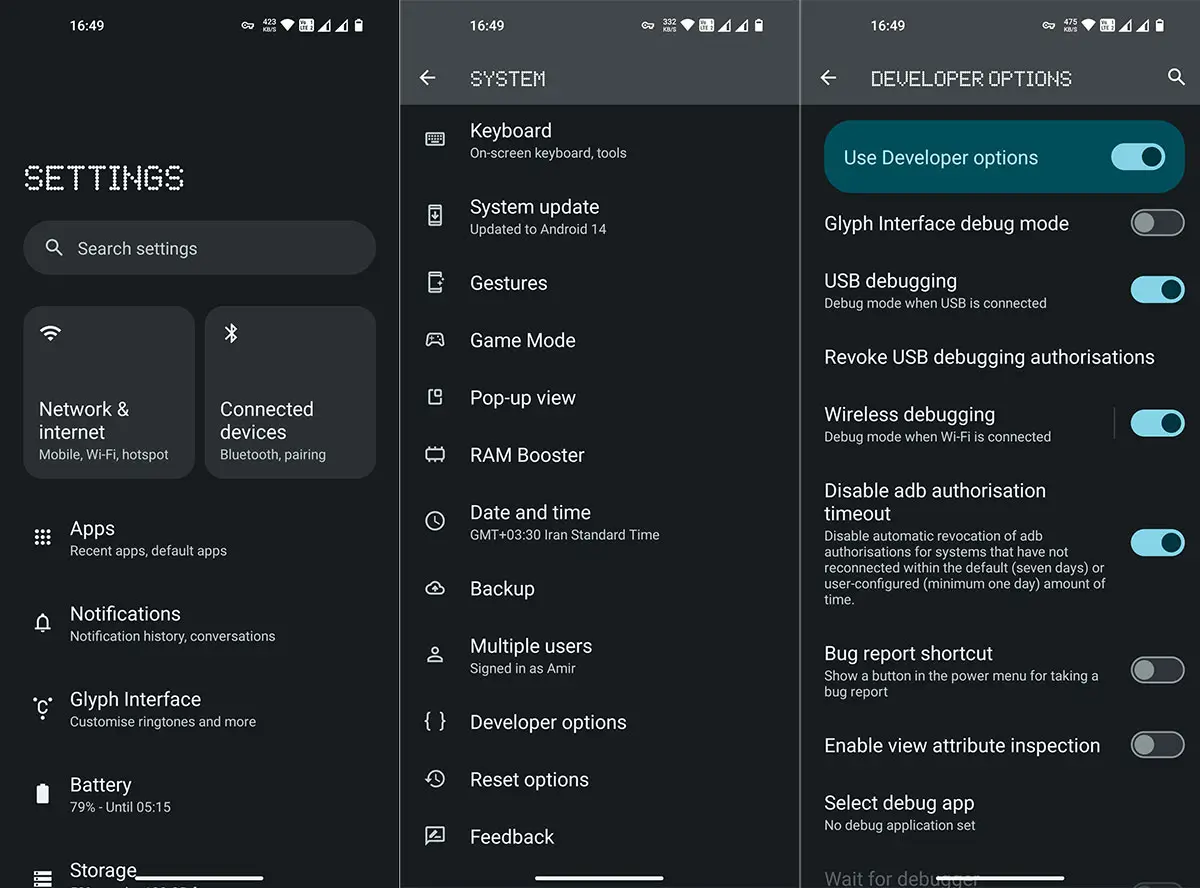Go back from the System screen

428,78
